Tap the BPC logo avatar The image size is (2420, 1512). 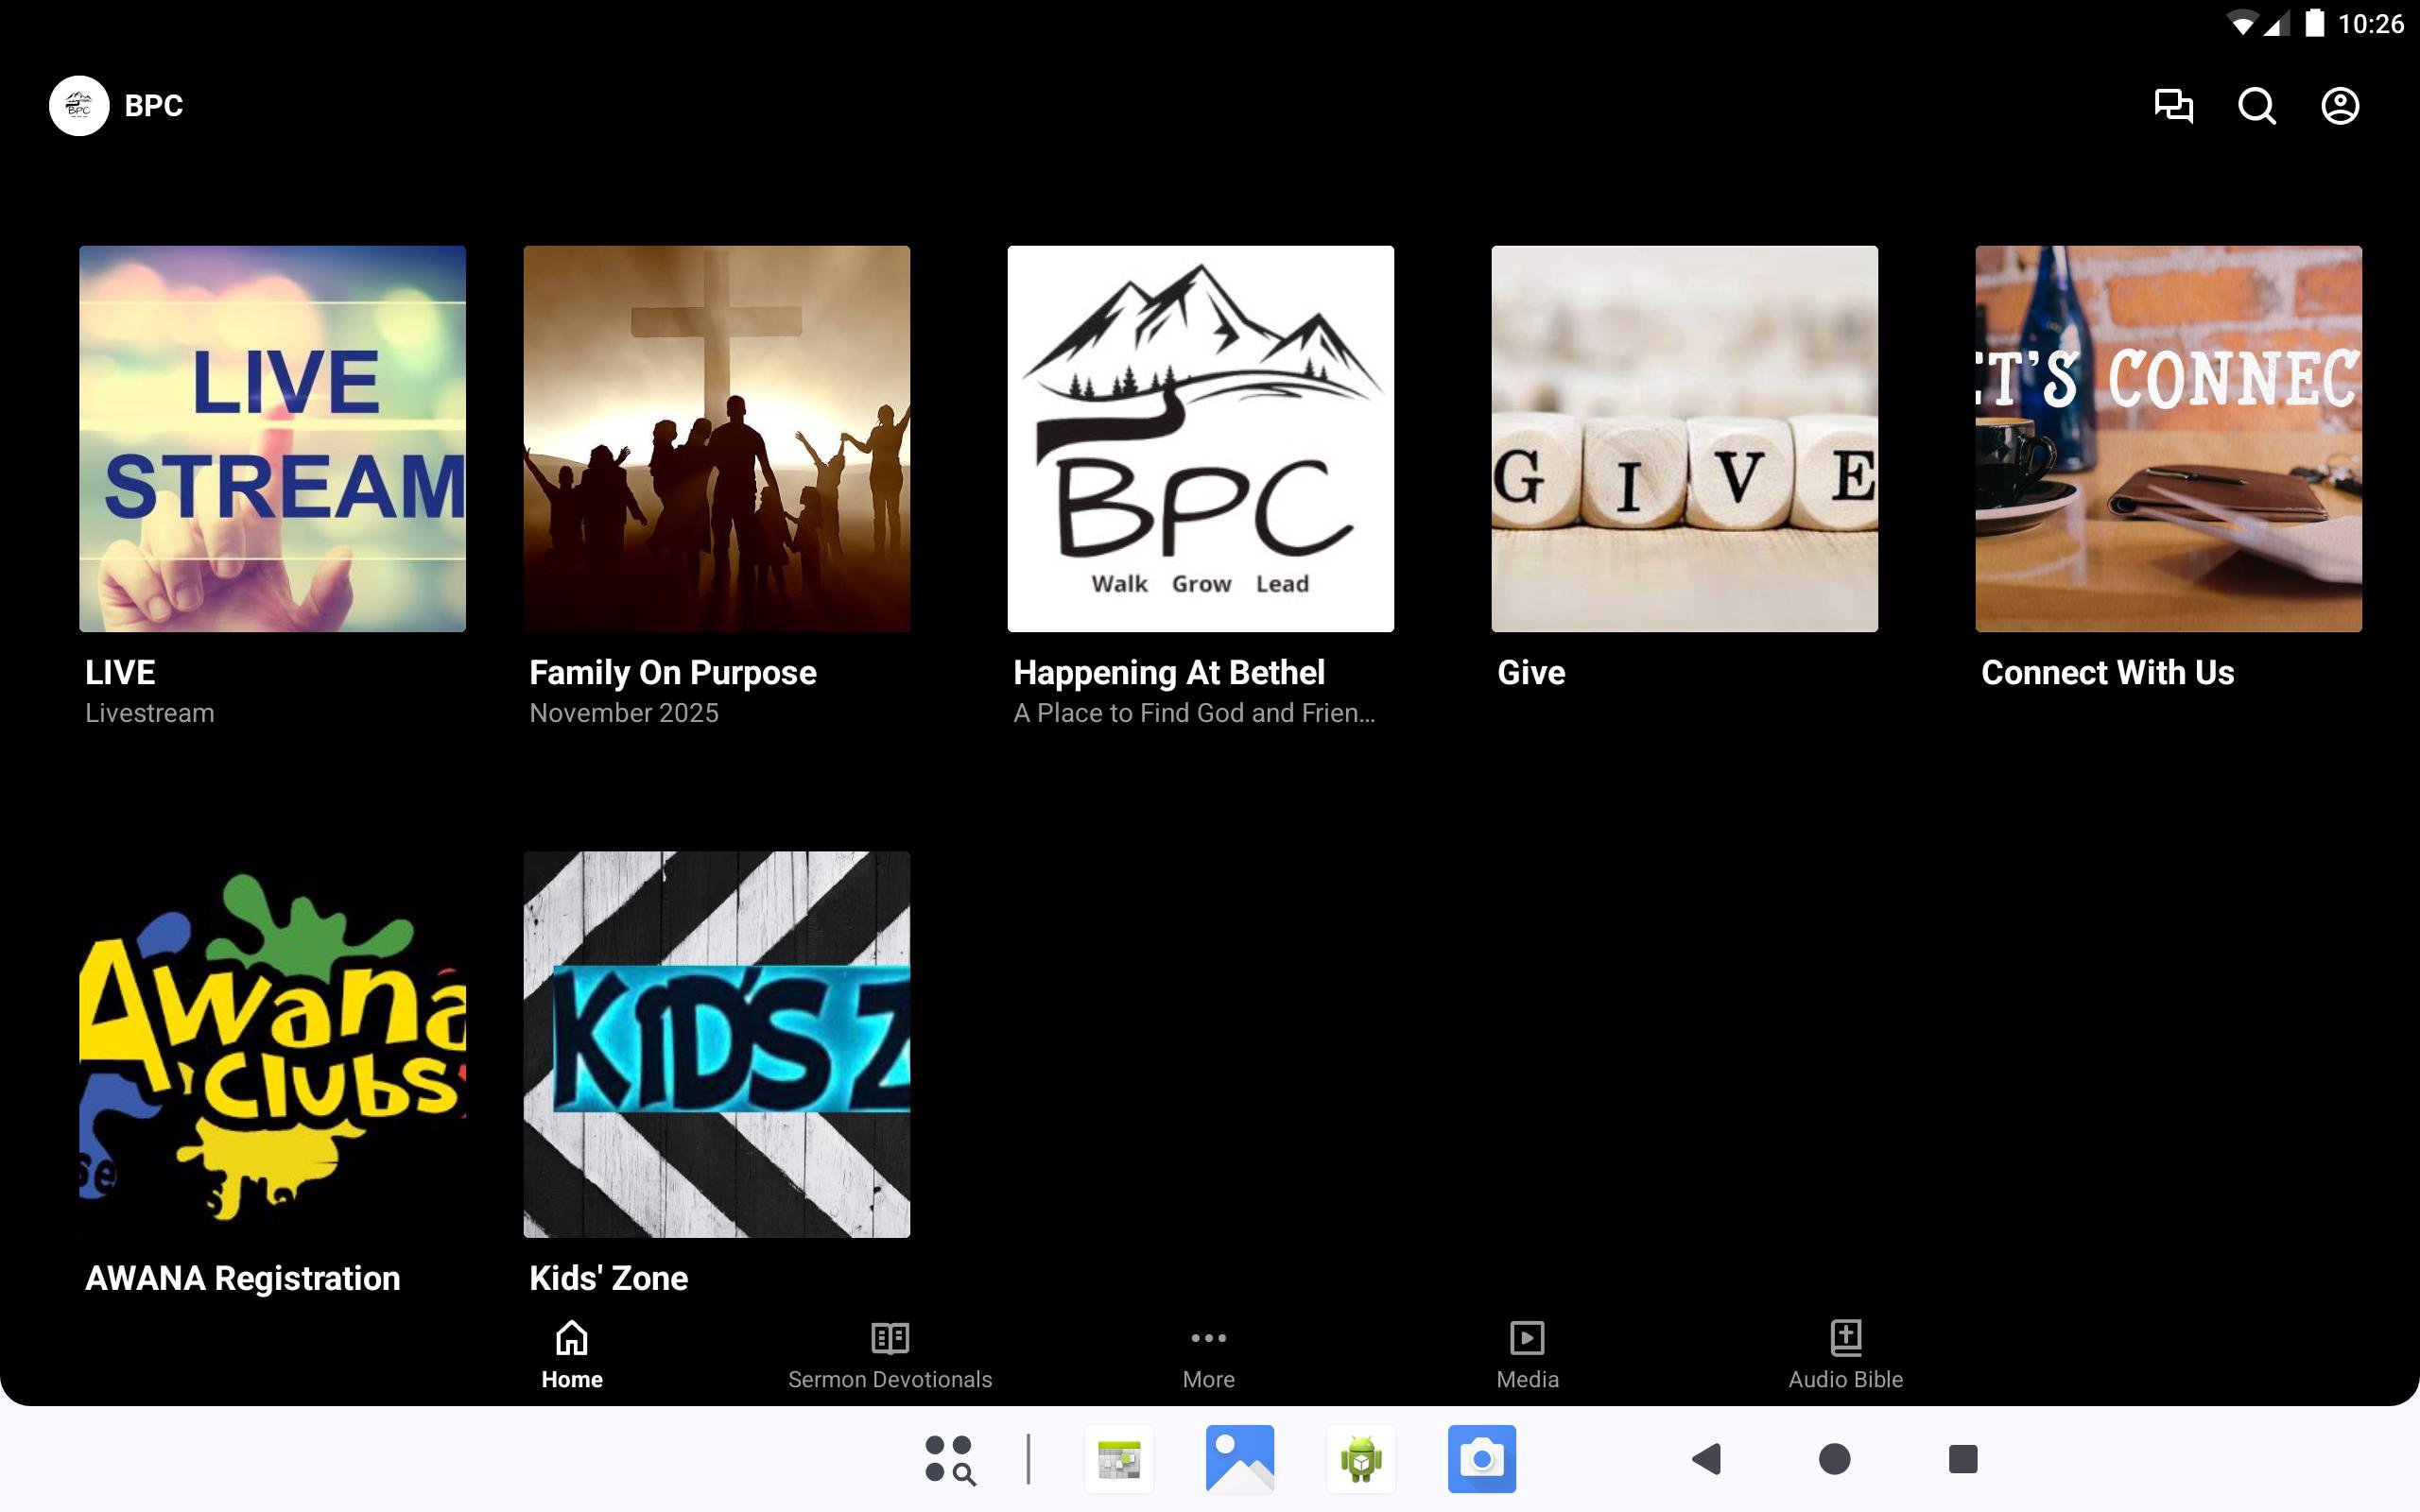point(79,105)
